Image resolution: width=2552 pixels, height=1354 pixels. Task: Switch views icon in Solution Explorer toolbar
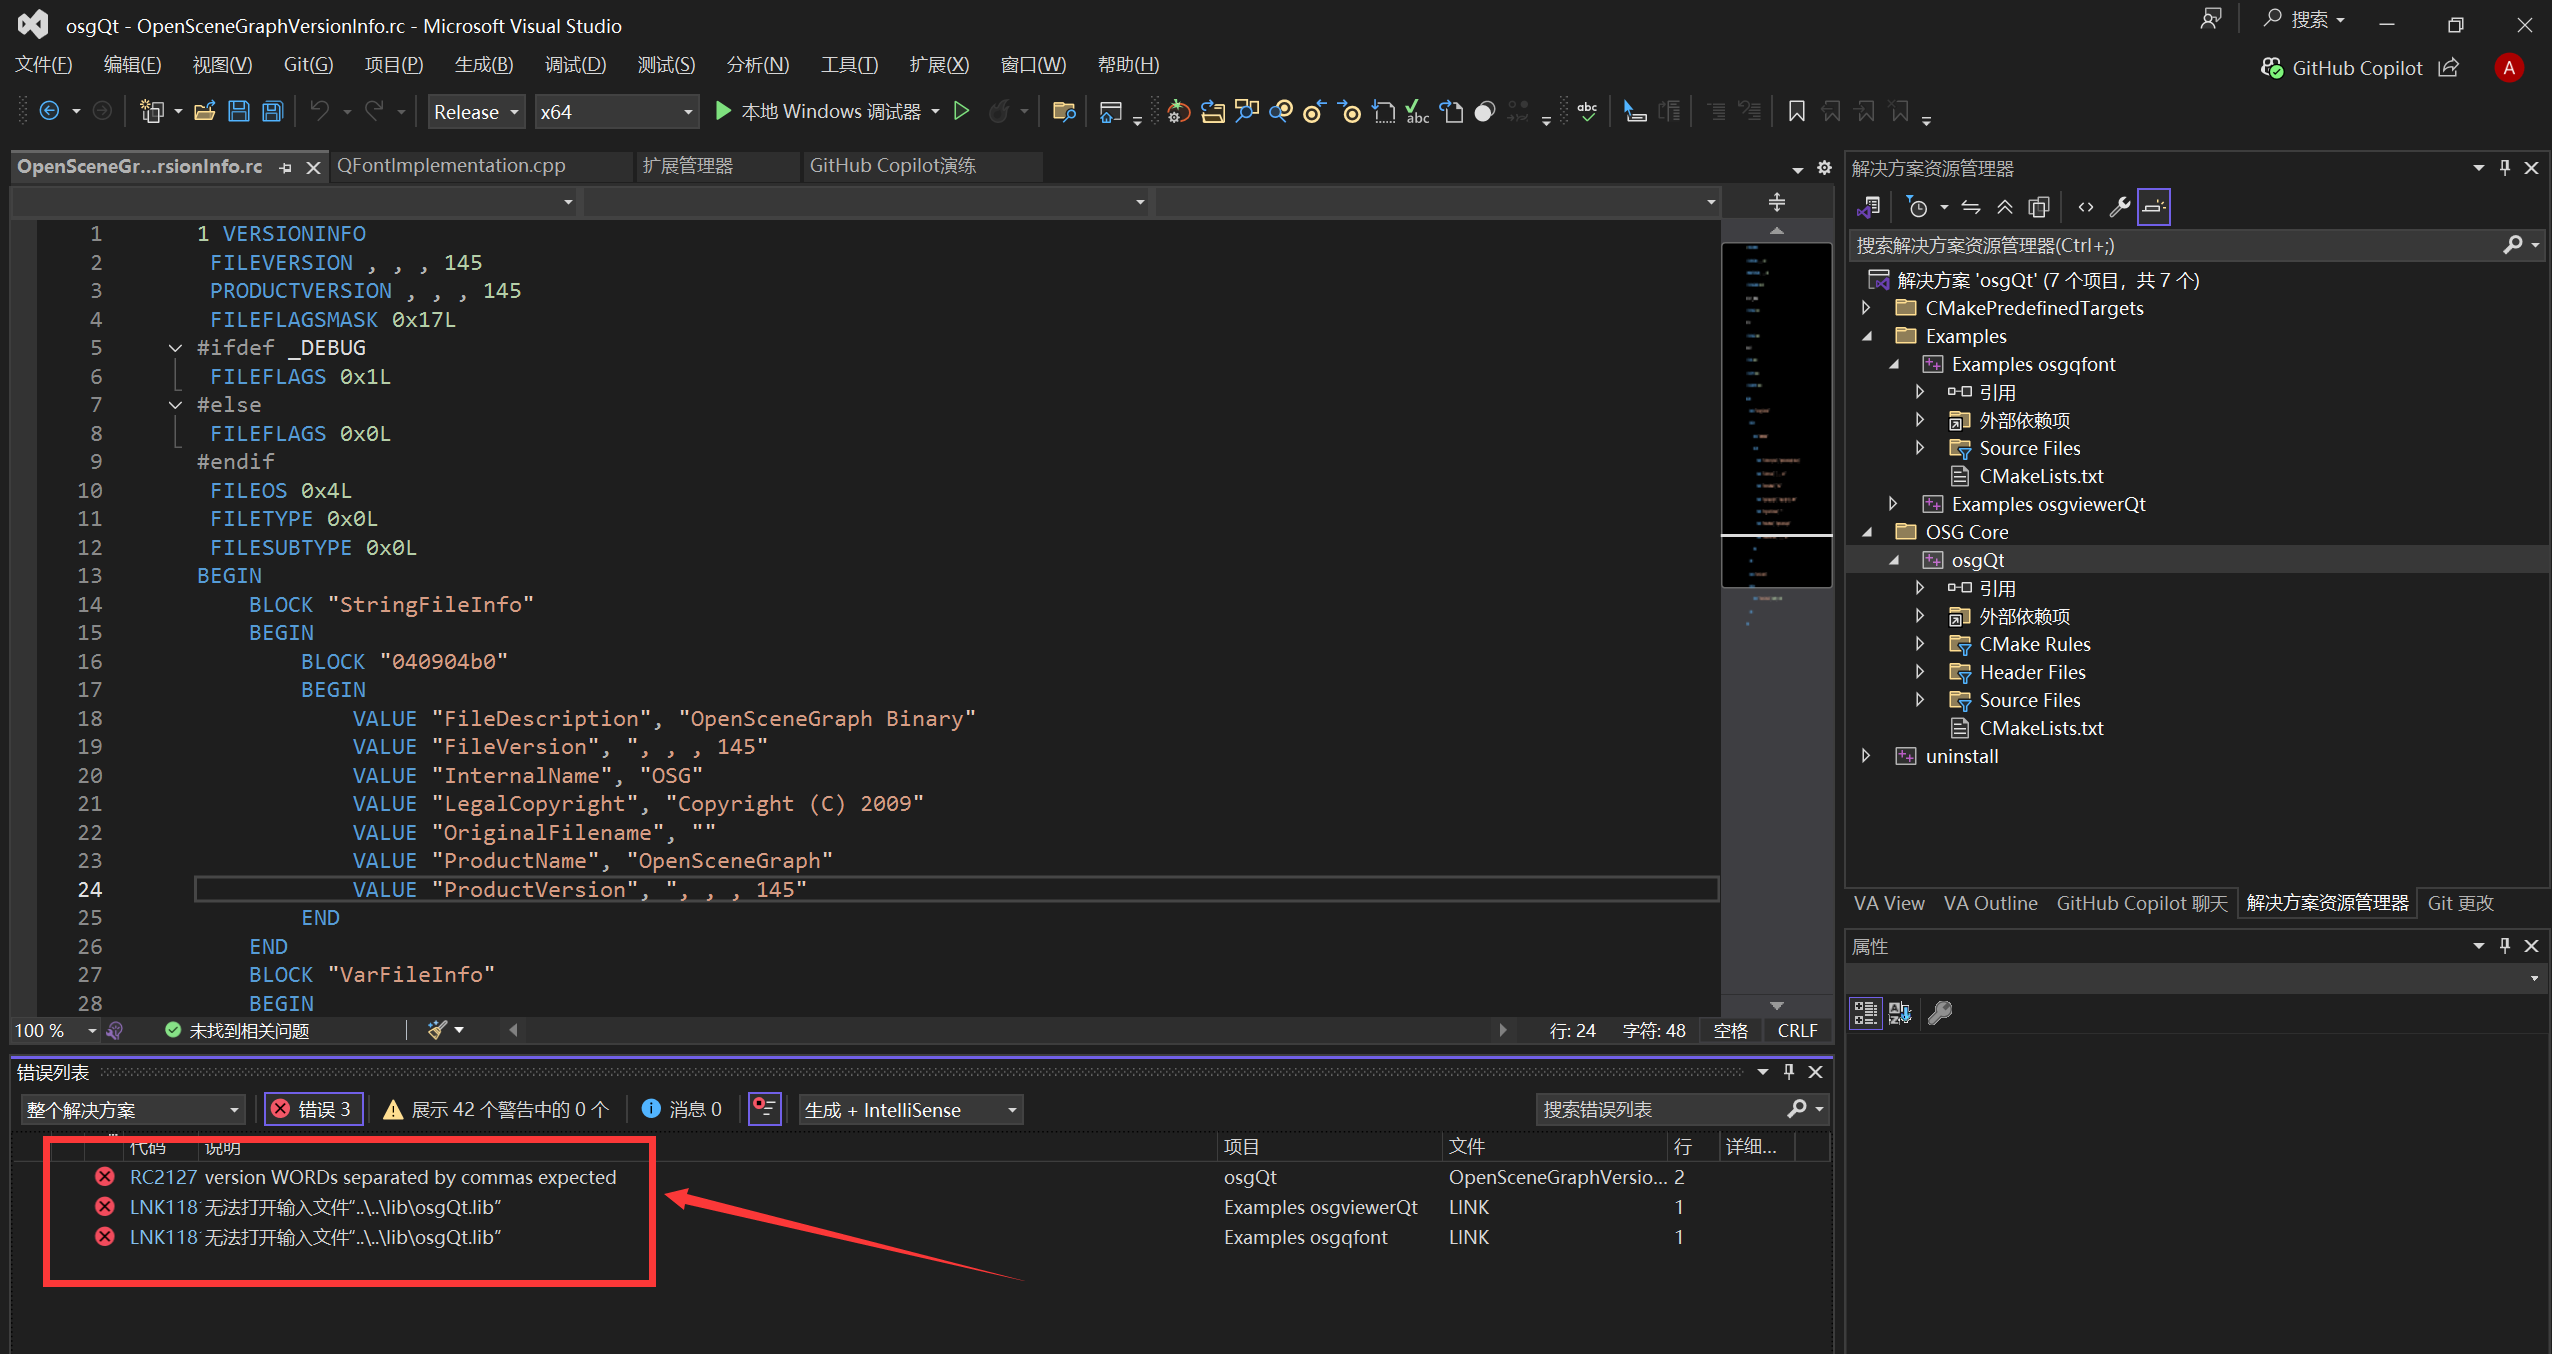1868,207
